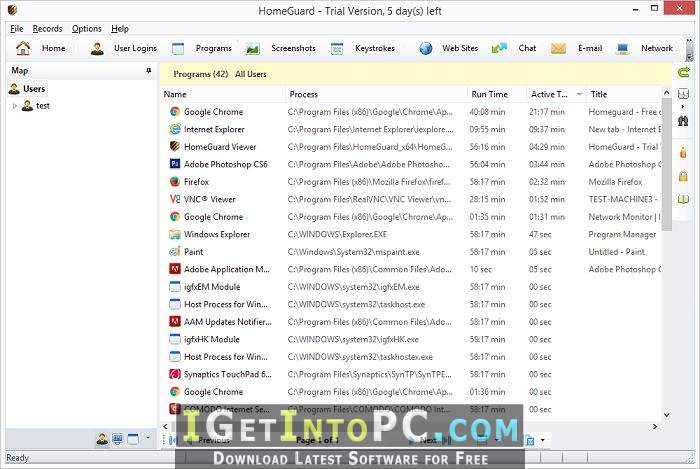The width and height of the screenshot is (700, 469).
Task: Click the Firefox row icon
Action: [x=175, y=182]
